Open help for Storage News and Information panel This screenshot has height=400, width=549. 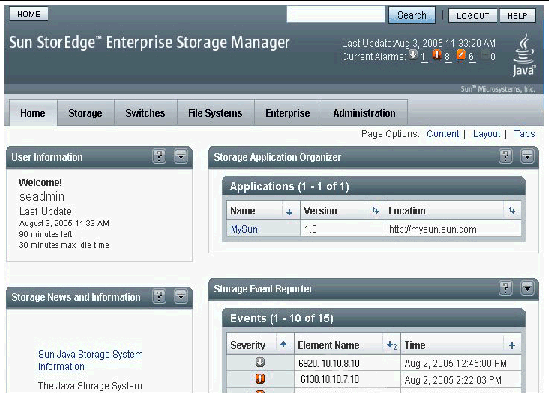[x=159, y=296]
